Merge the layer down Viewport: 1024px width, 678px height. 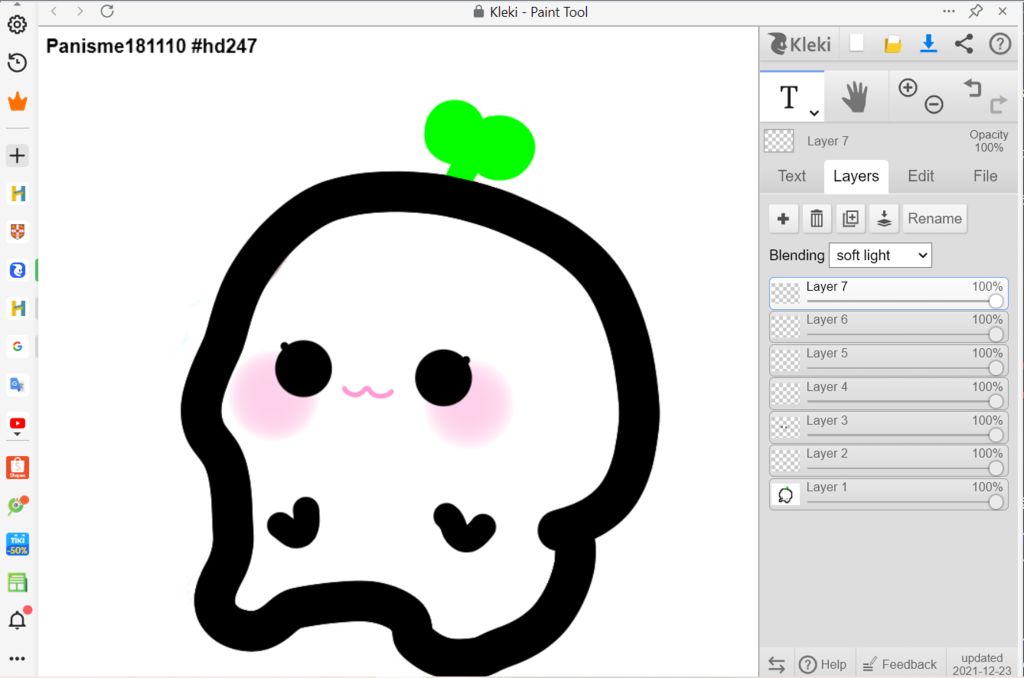(x=884, y=218)
